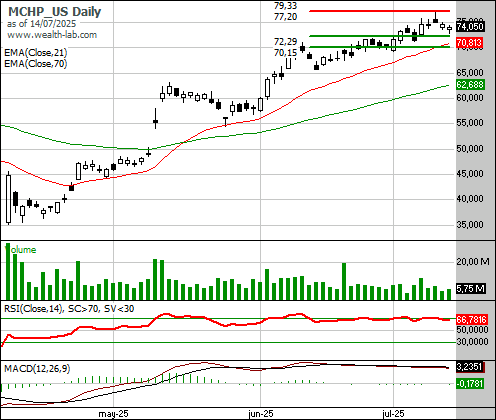The height and width of the screenshot is (420, 496).
Task: Click the may-25 date axis label
Action: click(113, 414)
